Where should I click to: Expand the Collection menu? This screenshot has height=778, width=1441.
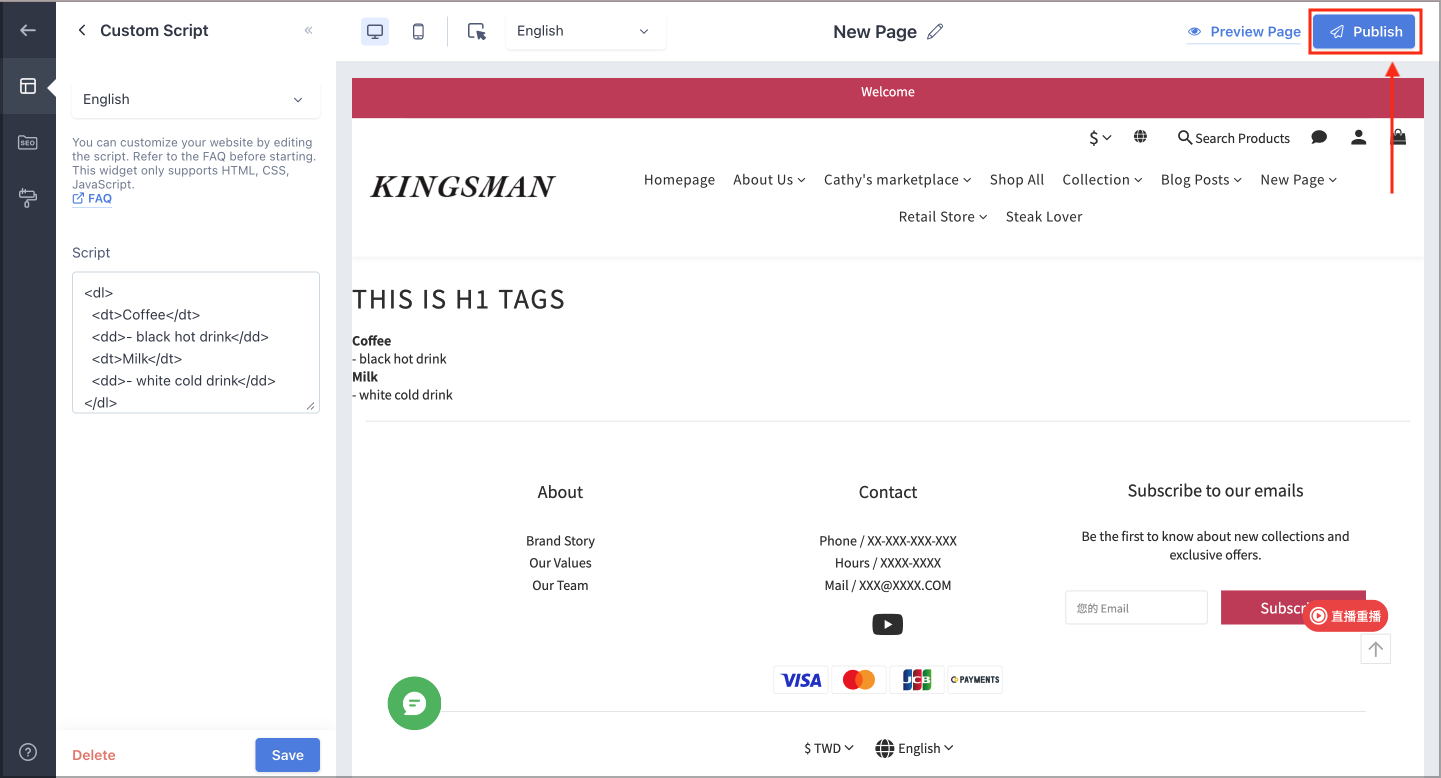tap(1102, 180)
